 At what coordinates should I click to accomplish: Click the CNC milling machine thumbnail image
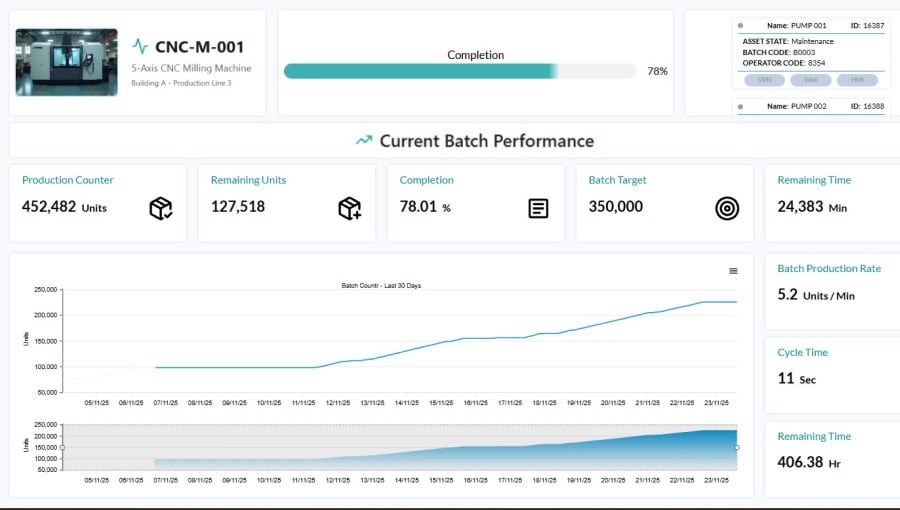tap(66, 62)
